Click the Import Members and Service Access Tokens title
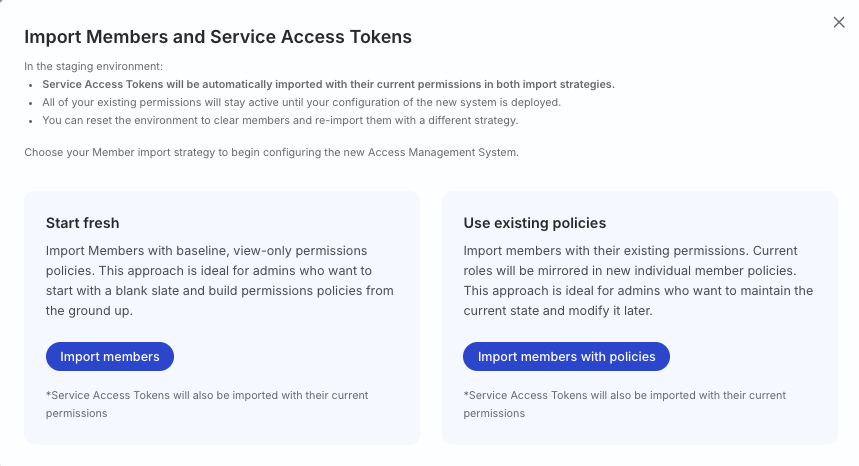 point(218,37)
